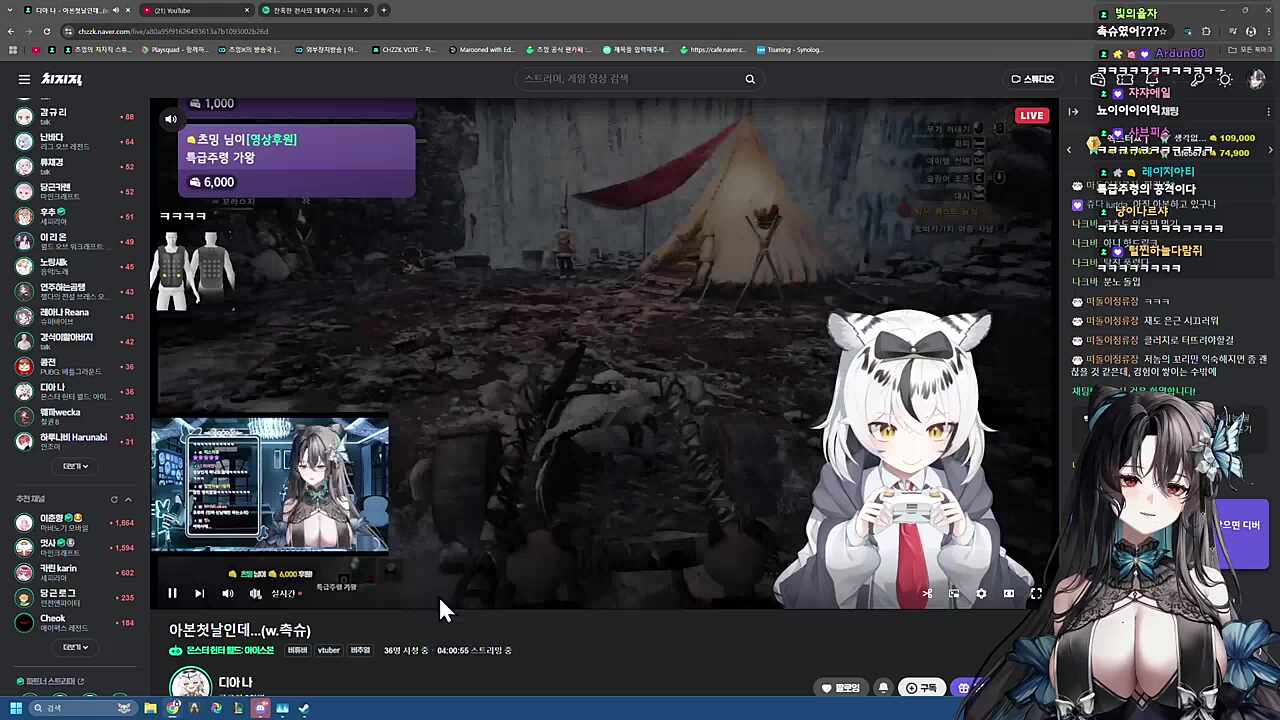Toggle the notification bell for this channel

tap(883, 688)
